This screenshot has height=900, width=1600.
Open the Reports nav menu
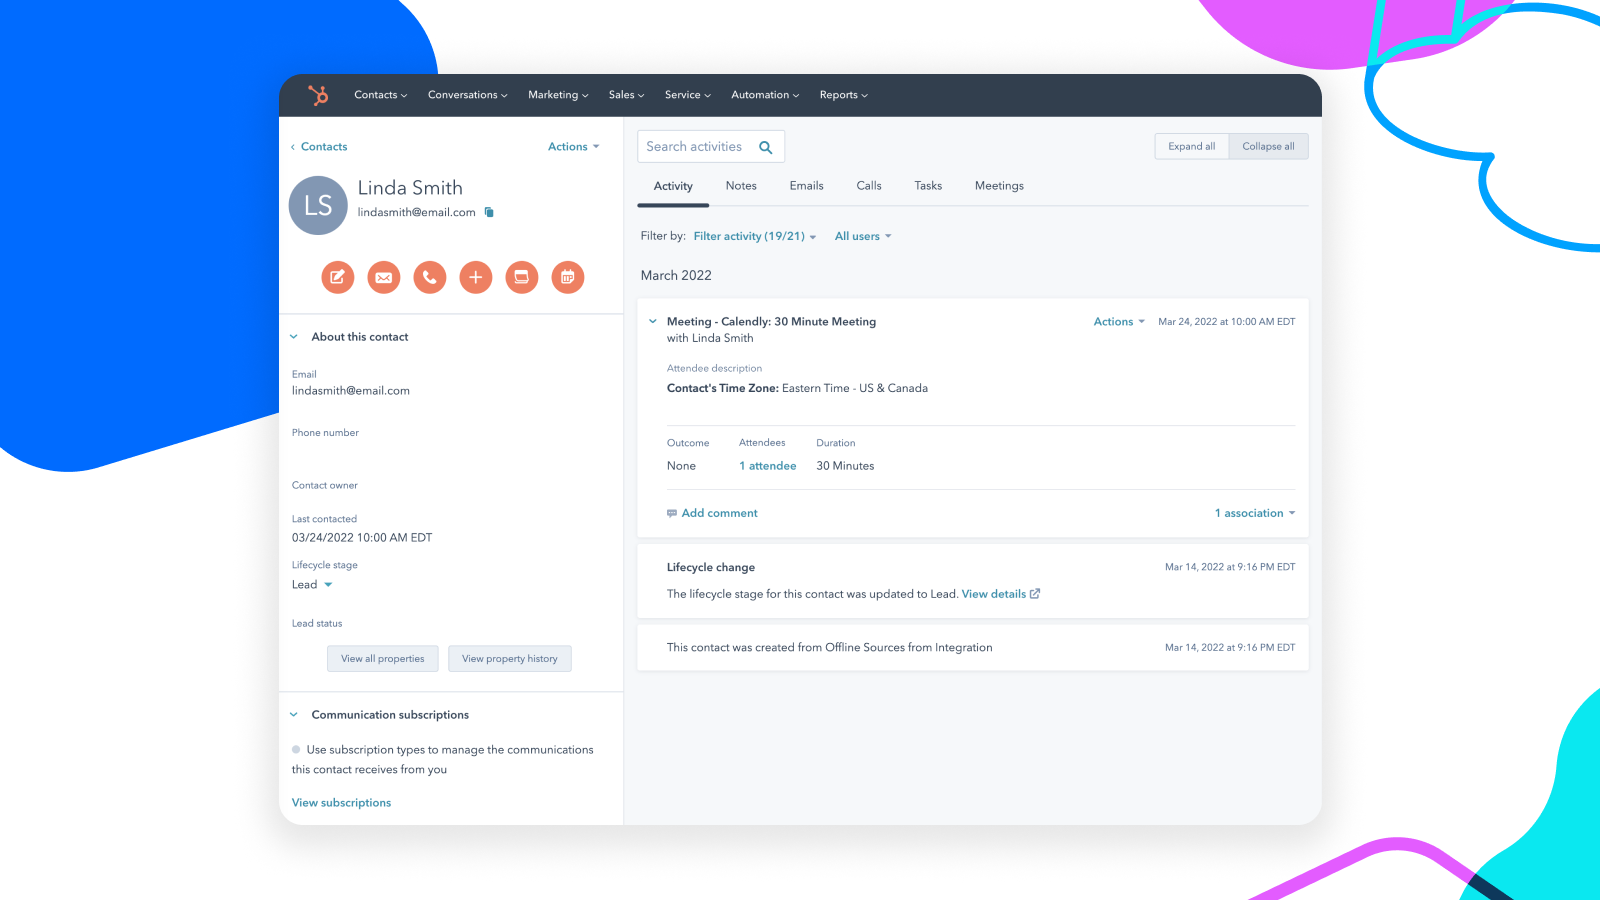pos(843,95)
